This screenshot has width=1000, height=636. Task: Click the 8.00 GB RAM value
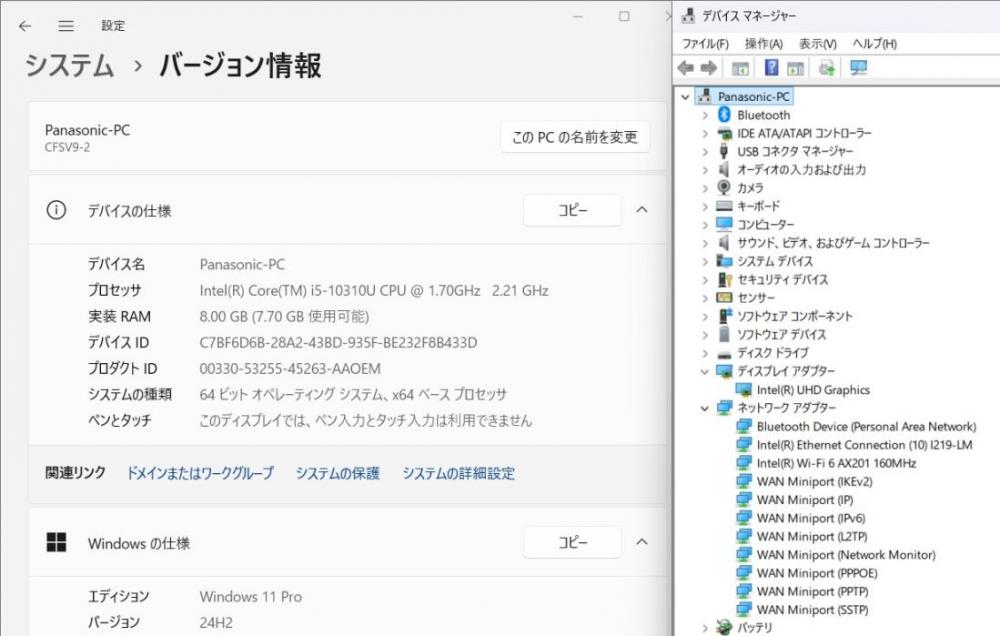(x=284, y=316)
